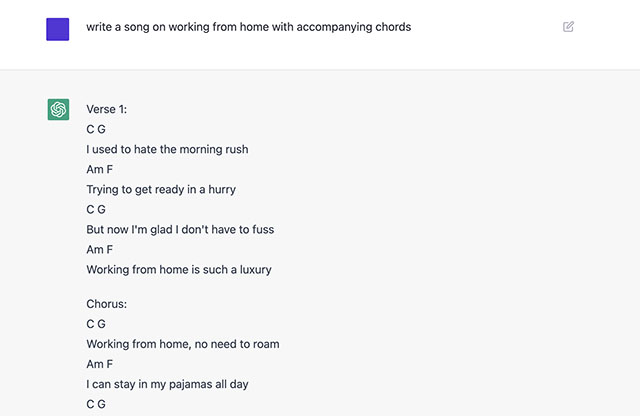Click the lyric "But now I'm glad I don't have to fuss"
Image resolution: width=640 pixels, height=416 pixels.
pos(180,229)
